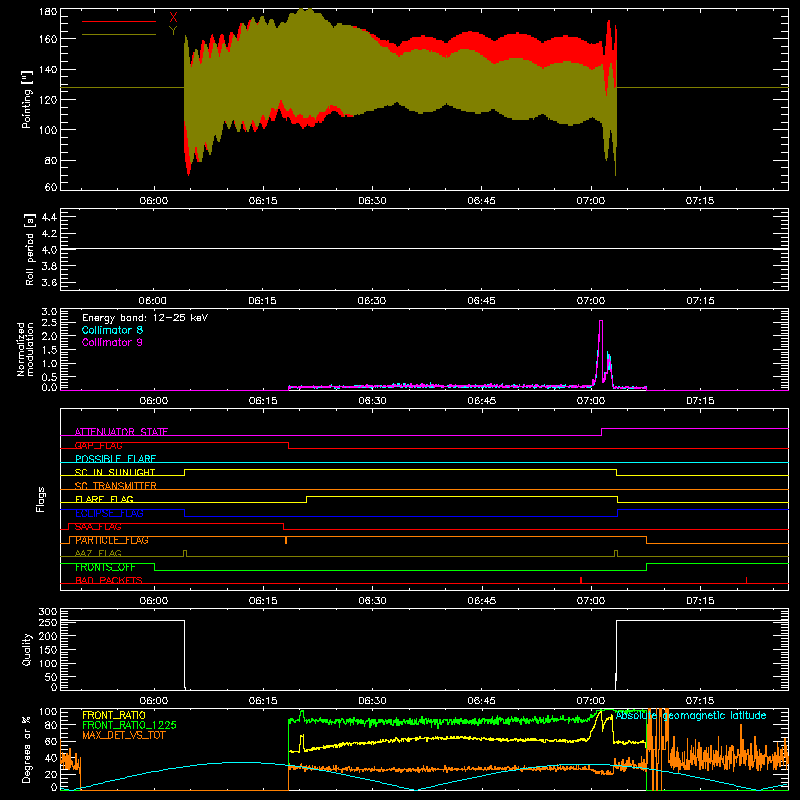The height and width of the screenshot is (800, 800).
Task: Click the 07:00 time label under the modulation panel
Action: pyautogui.click(x=591, y=401)
